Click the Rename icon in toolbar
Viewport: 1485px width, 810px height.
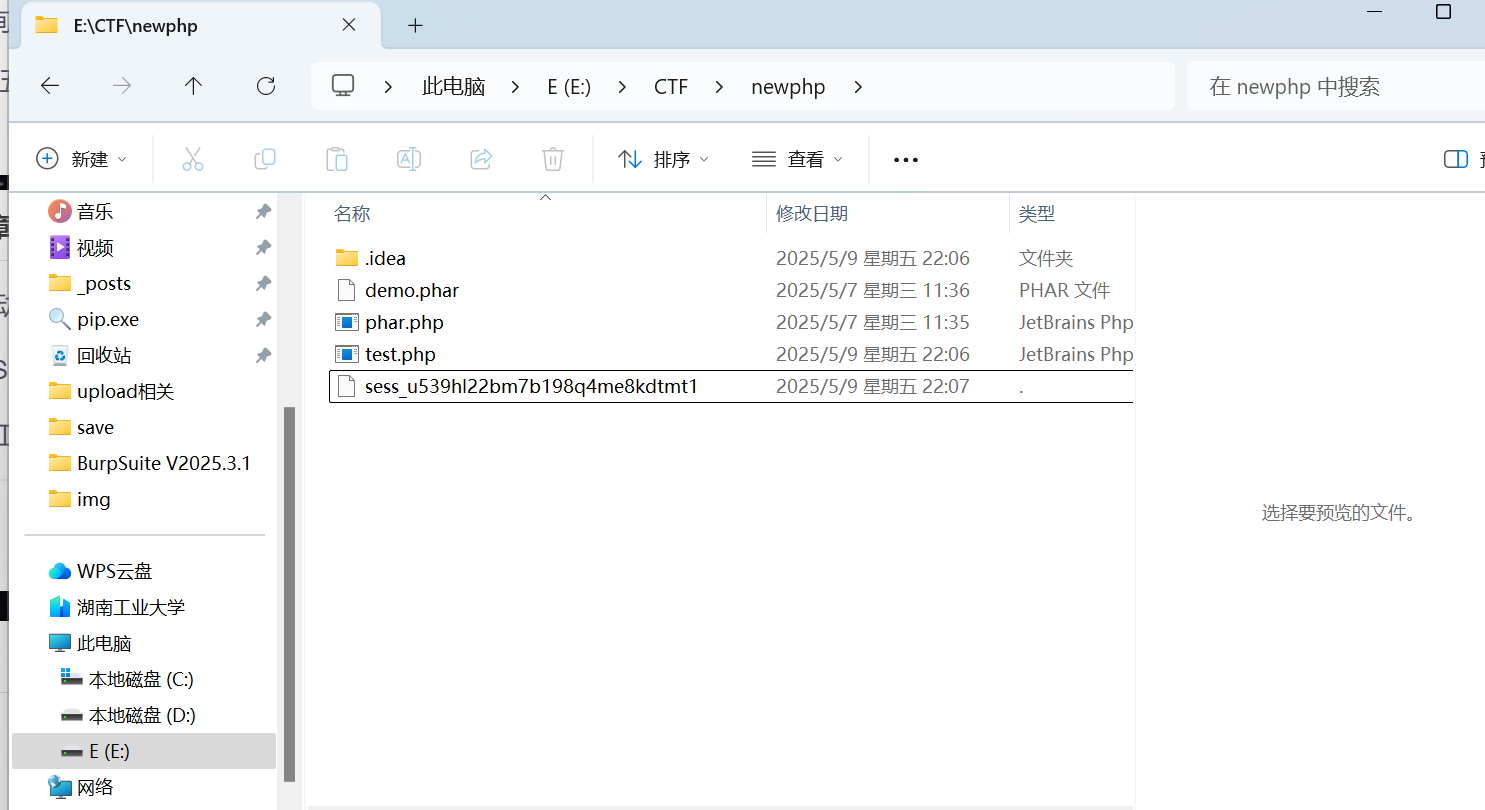(408, 159)
